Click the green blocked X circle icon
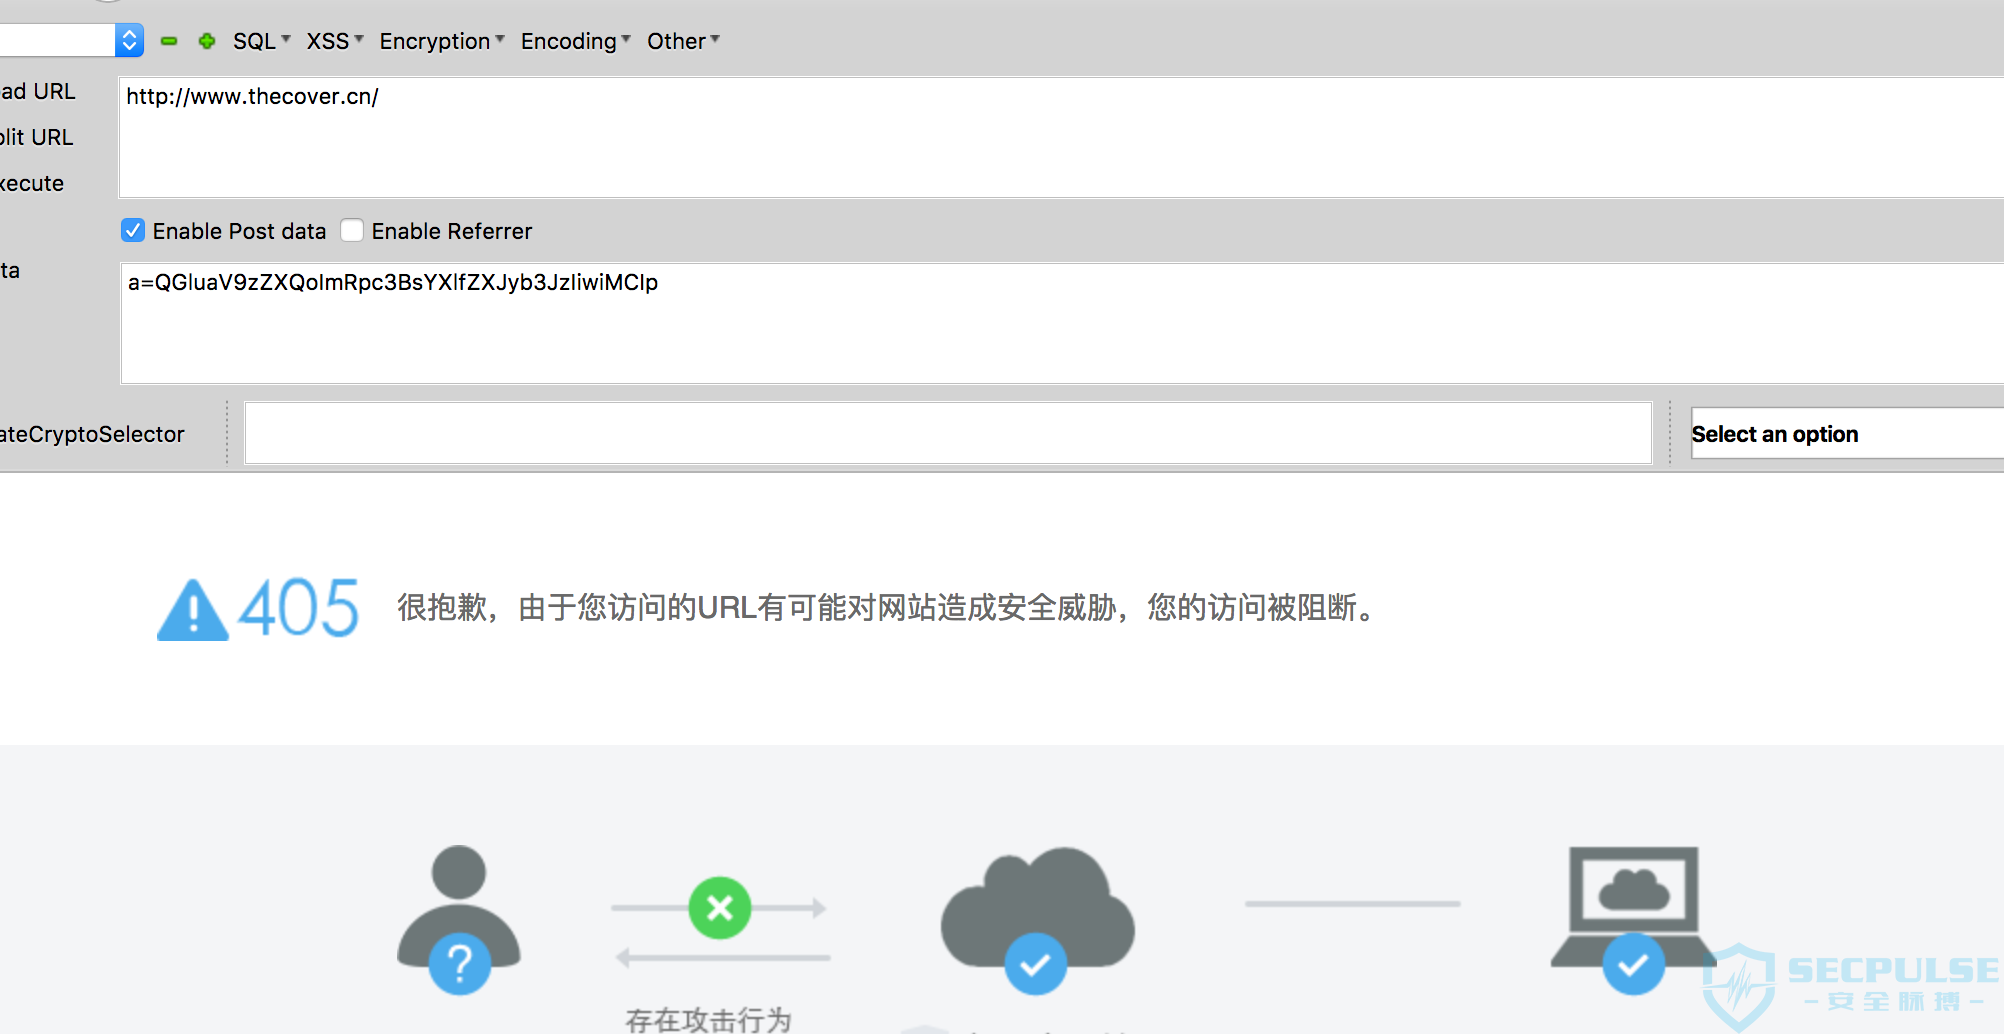The width and height of the screenshot is (2004, 1034). [x=720, y=908]
